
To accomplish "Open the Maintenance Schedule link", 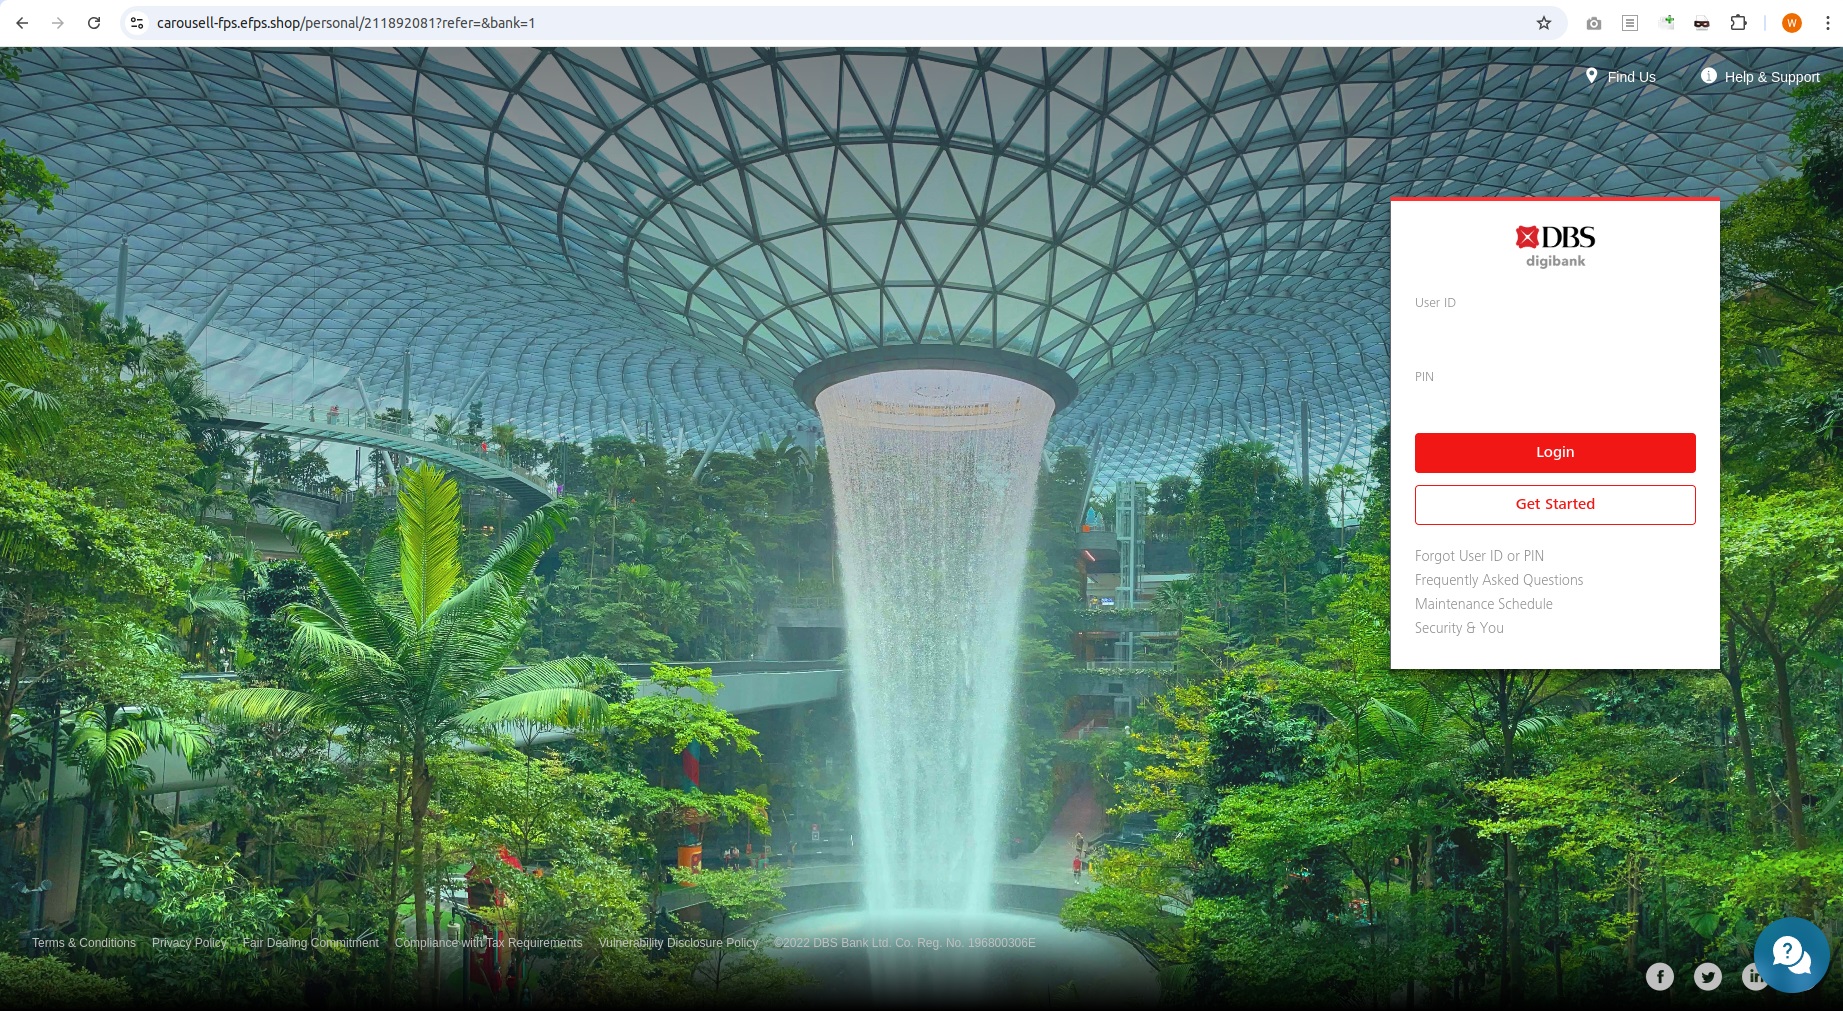I will (1483, 604).
